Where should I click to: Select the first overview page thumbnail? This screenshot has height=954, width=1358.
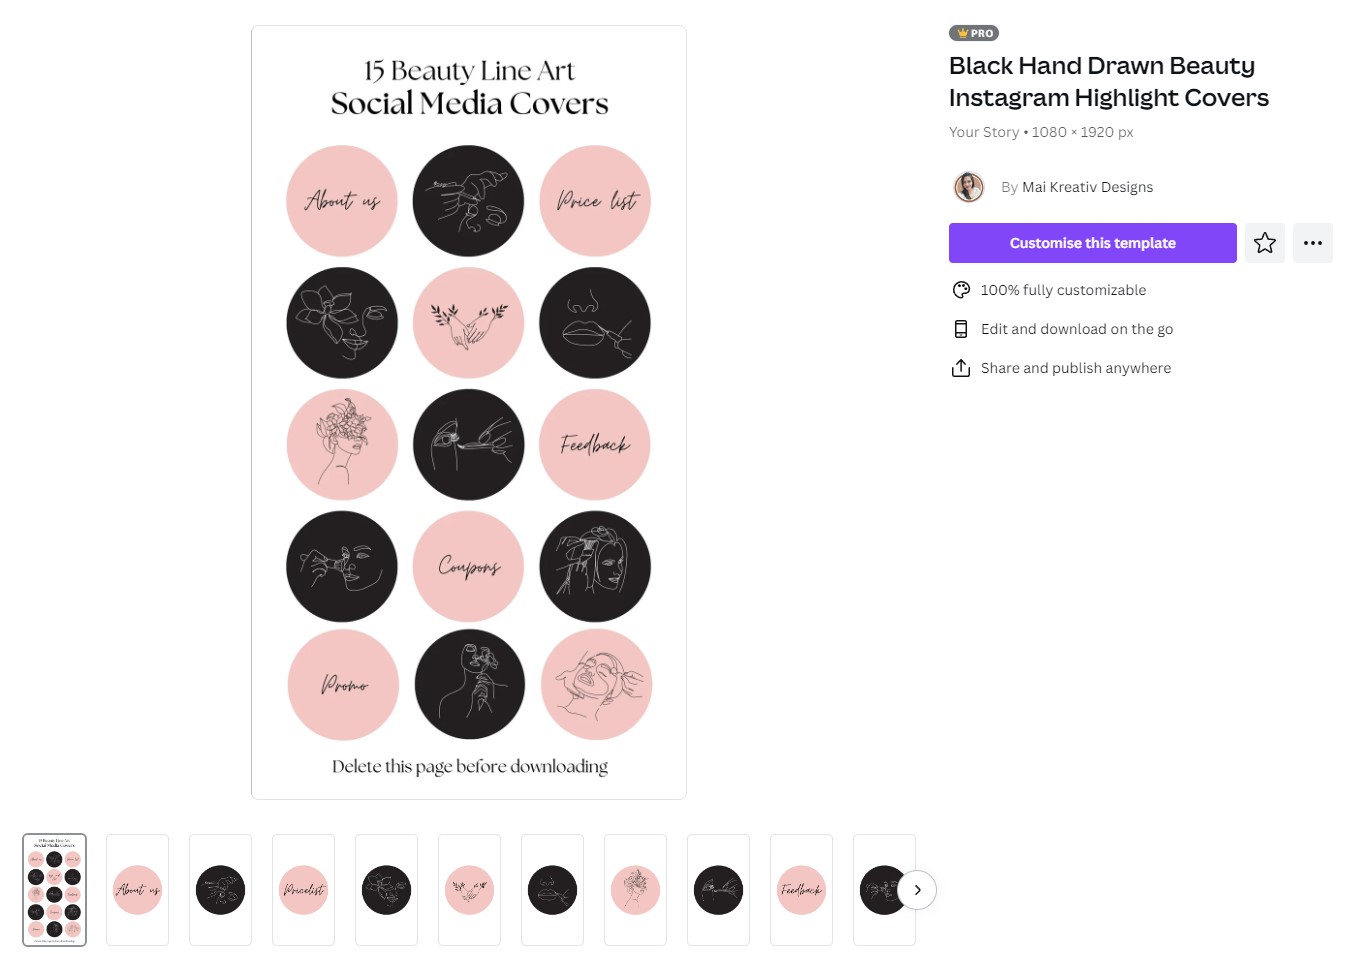point(55,890)
